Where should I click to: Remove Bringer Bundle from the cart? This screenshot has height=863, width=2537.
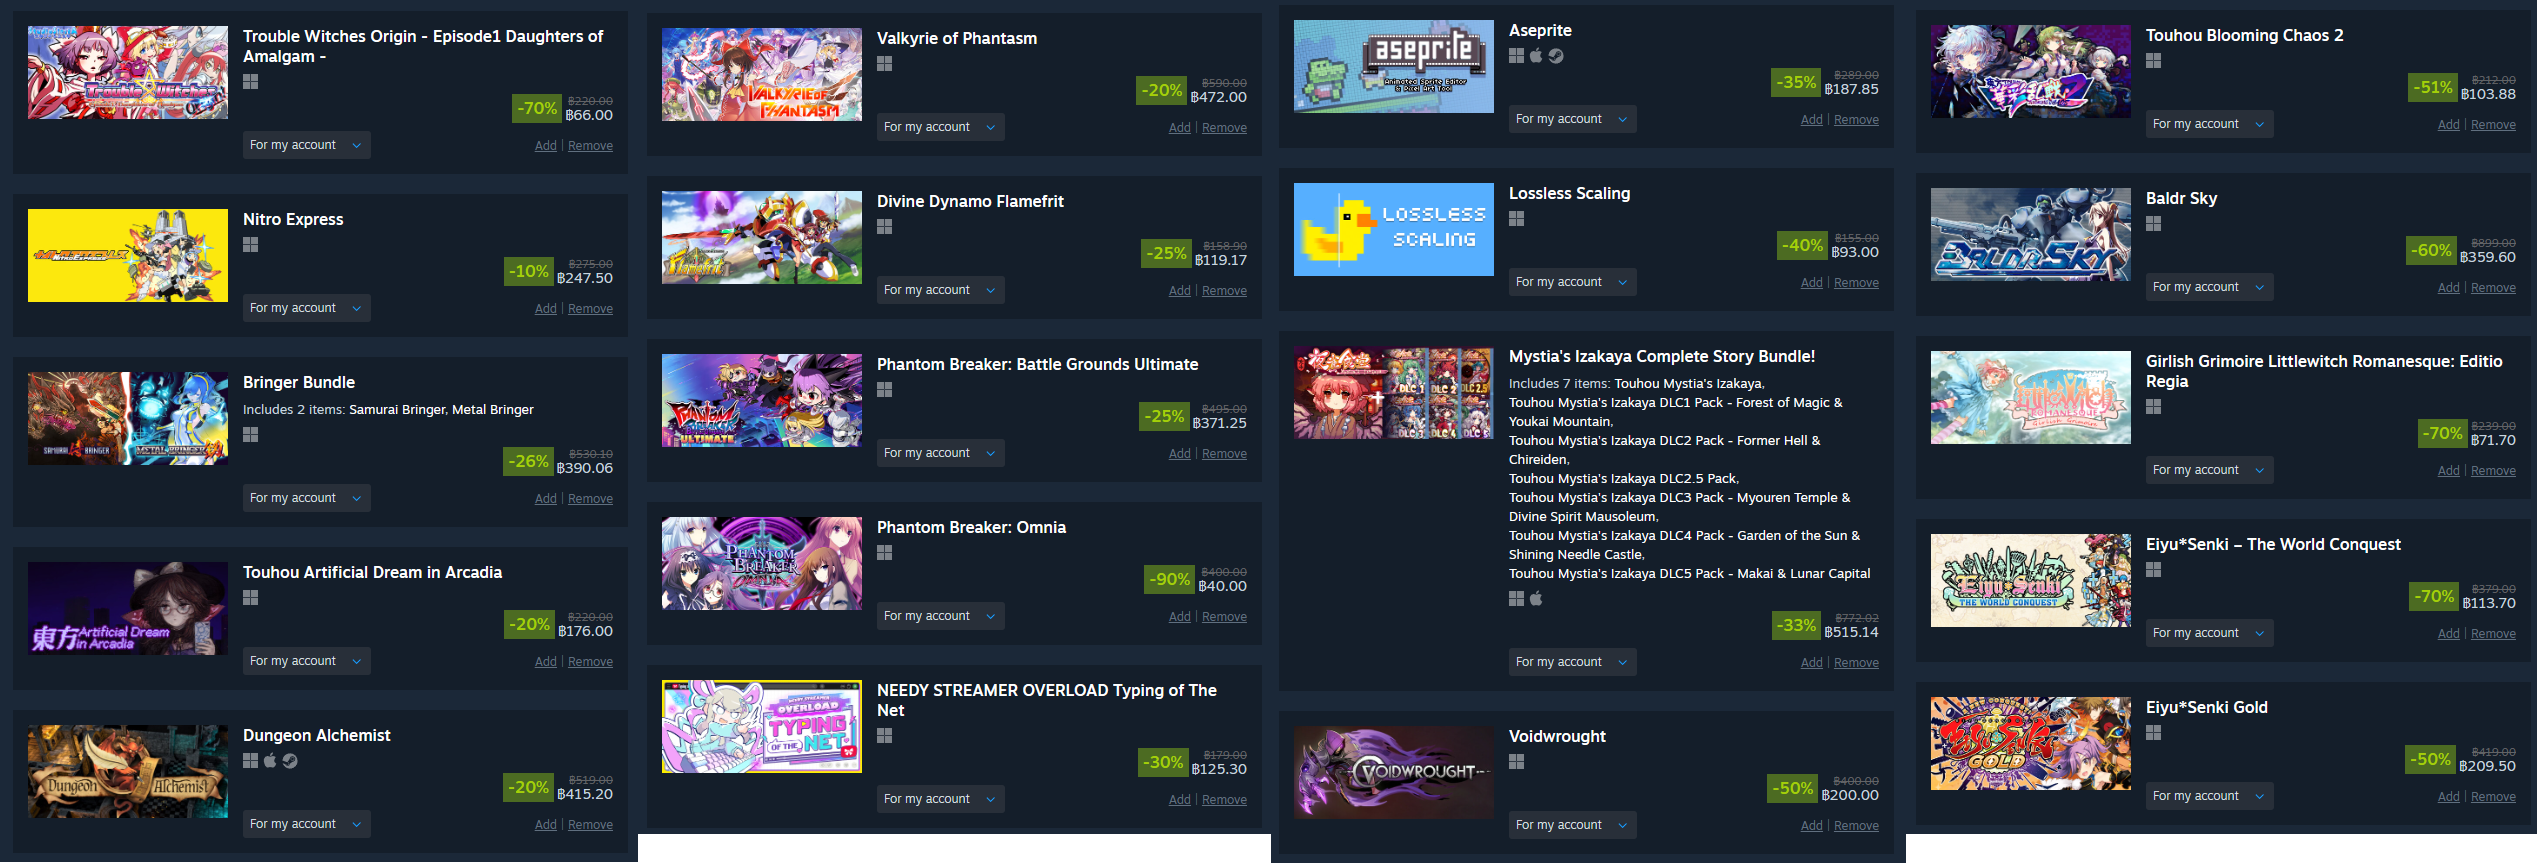pos(590,499)
